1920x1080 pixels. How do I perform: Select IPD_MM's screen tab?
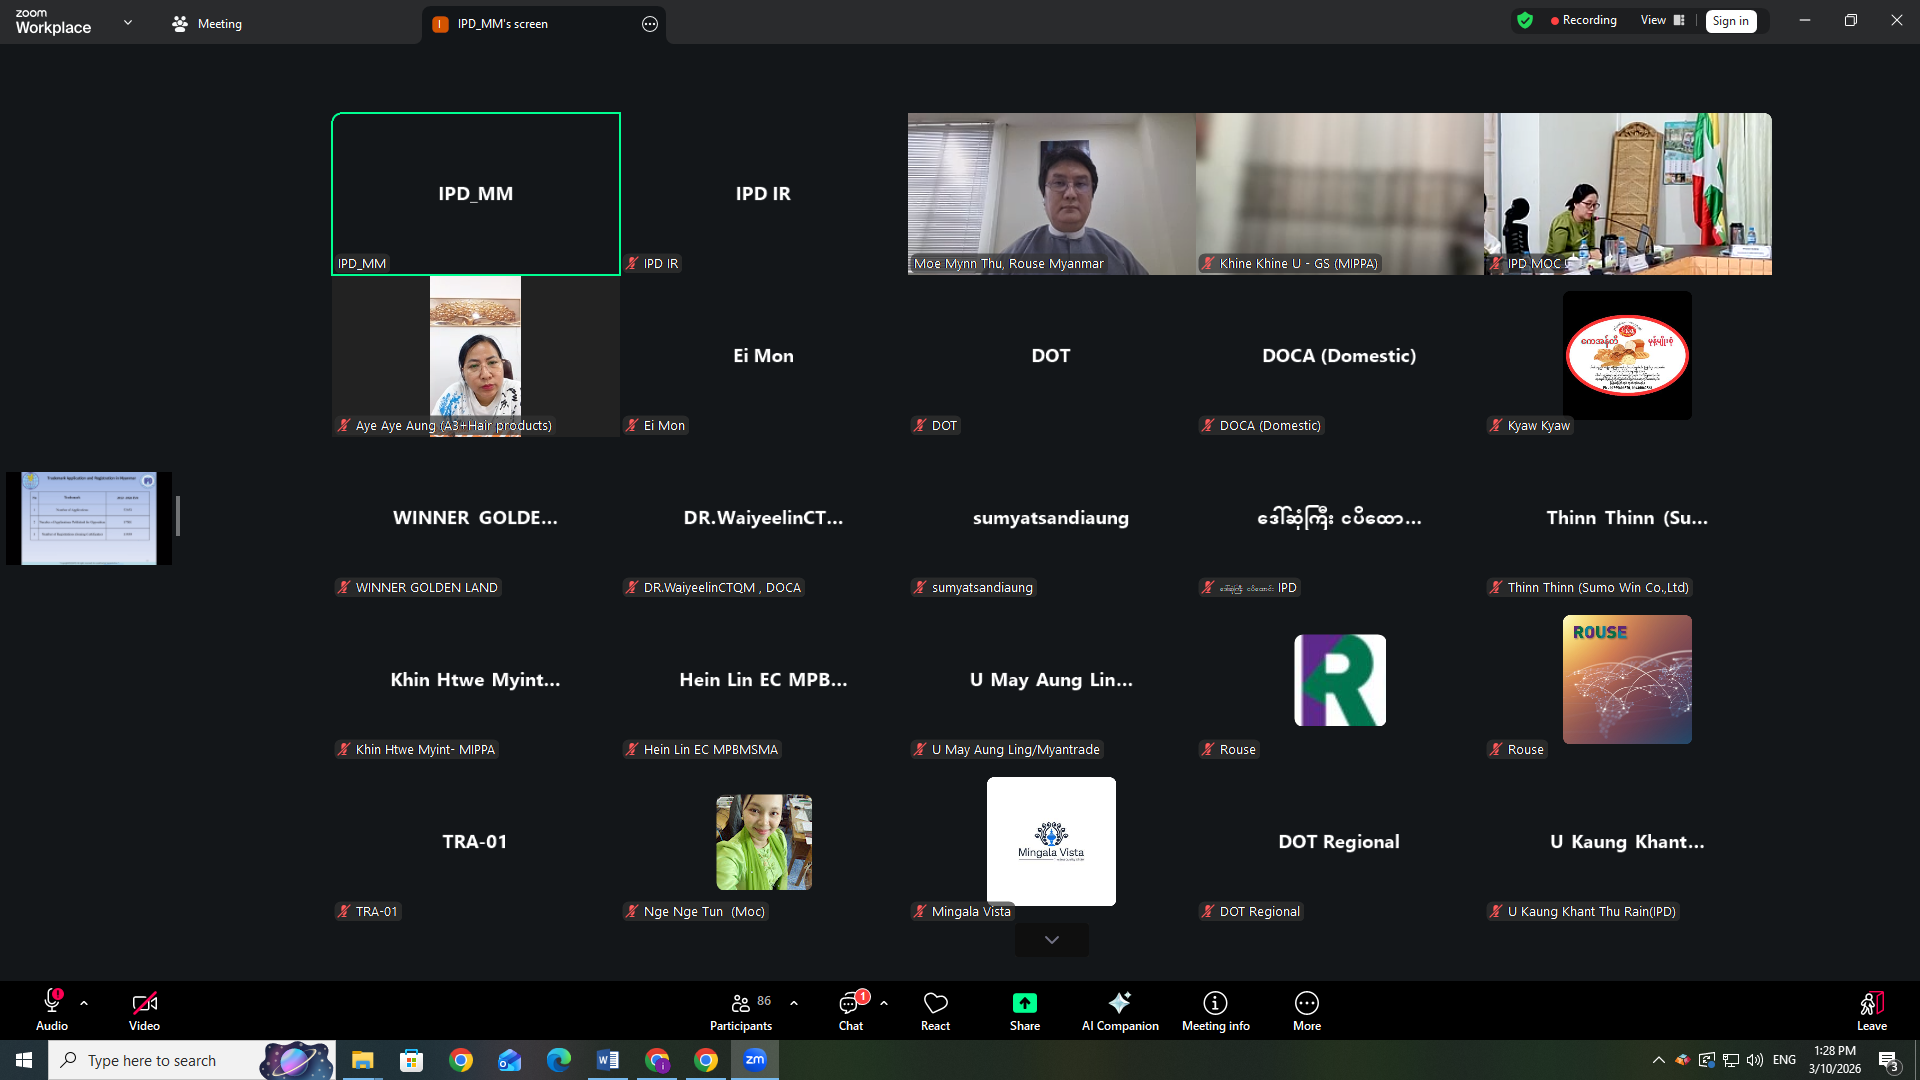tap(502, 24)
